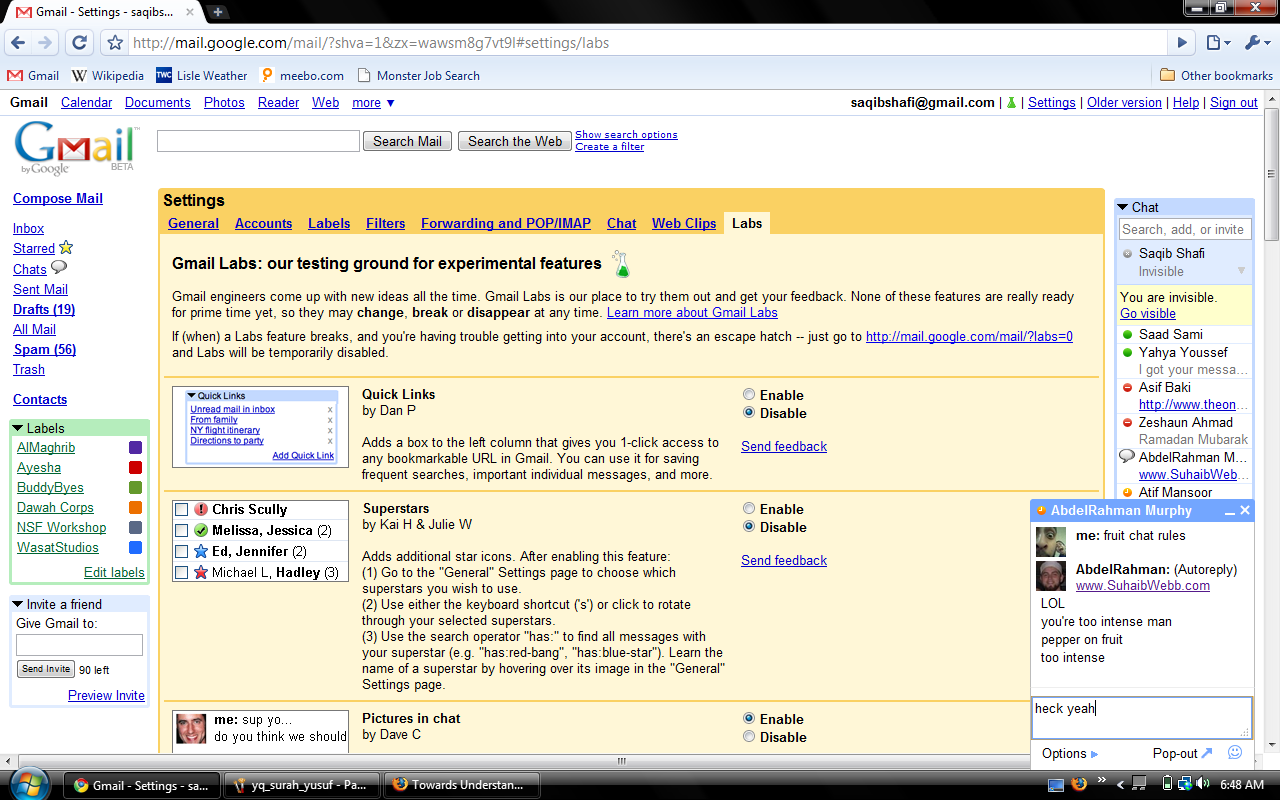Screen dimensions: 1280x800
Task: Click the Gmail logo
Action: point(75,148)
